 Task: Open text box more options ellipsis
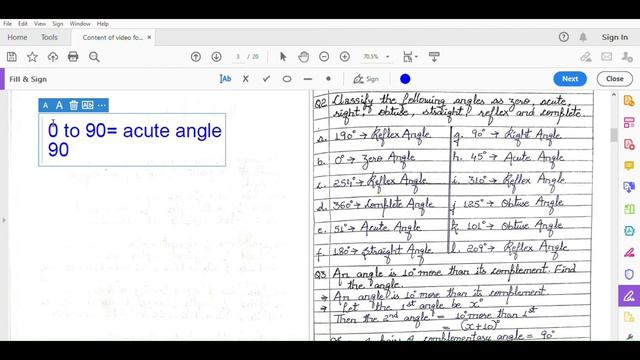click(102, 105)
